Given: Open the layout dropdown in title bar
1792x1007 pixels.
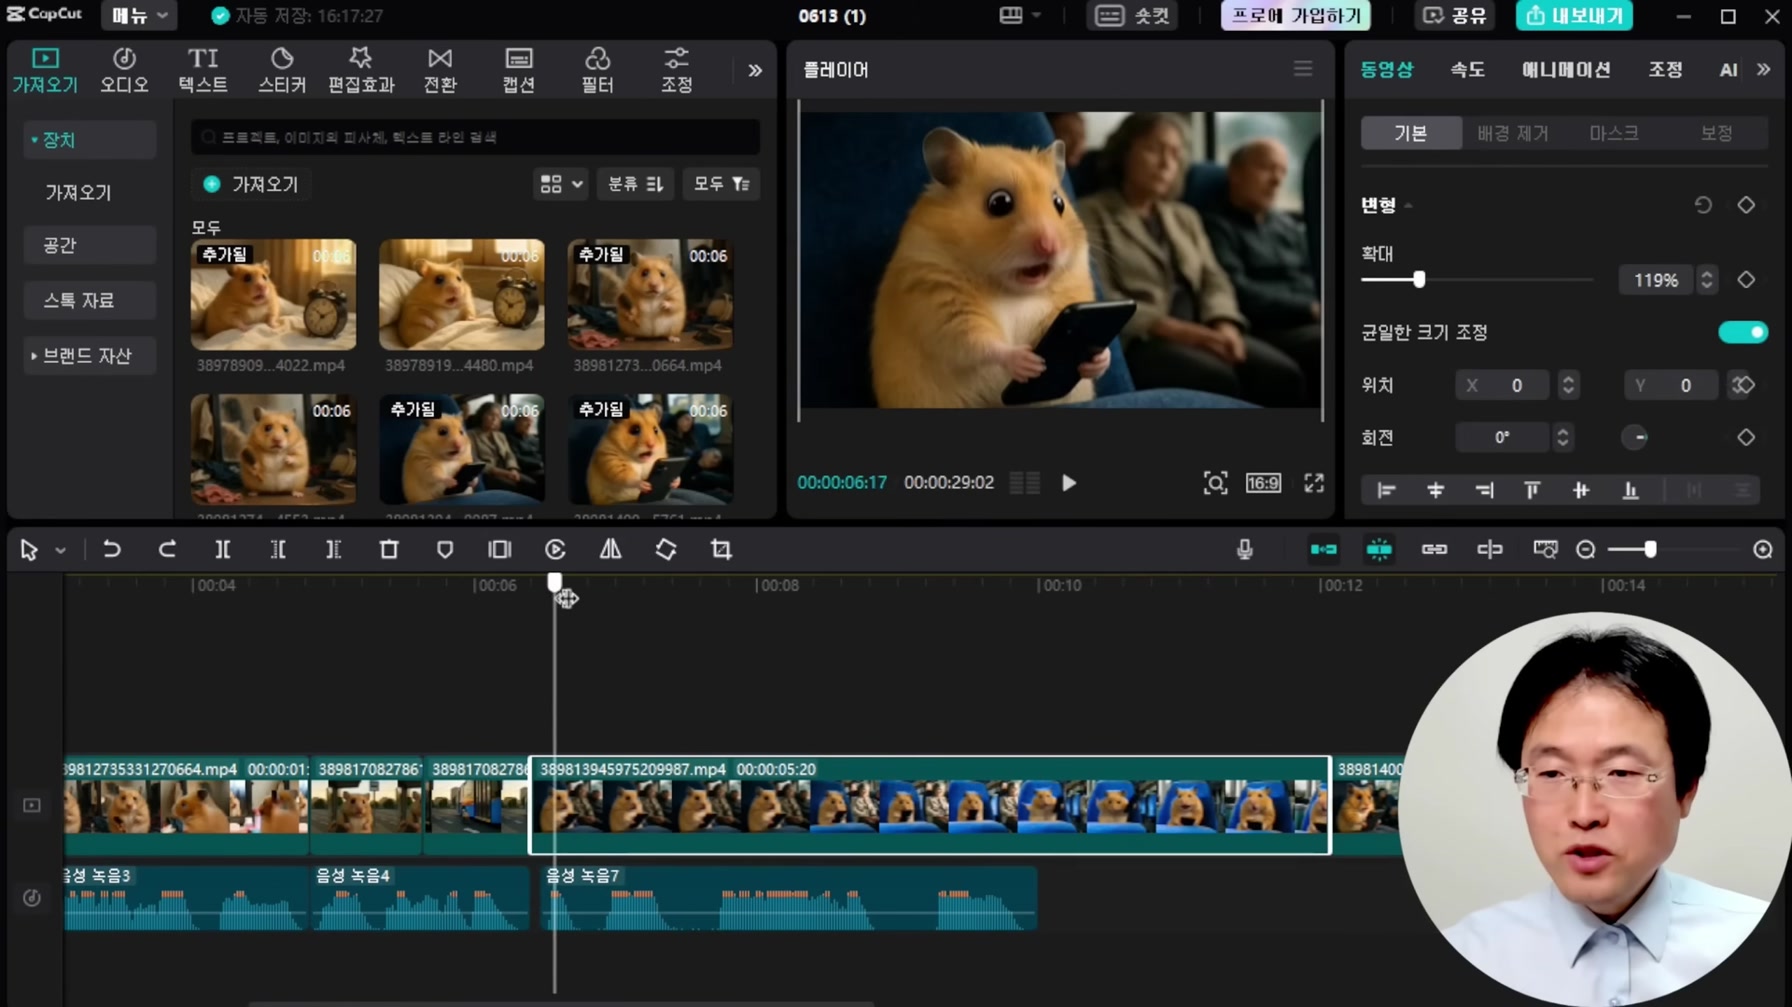Looking at the screenshot, I should [x=1020, y=16].
